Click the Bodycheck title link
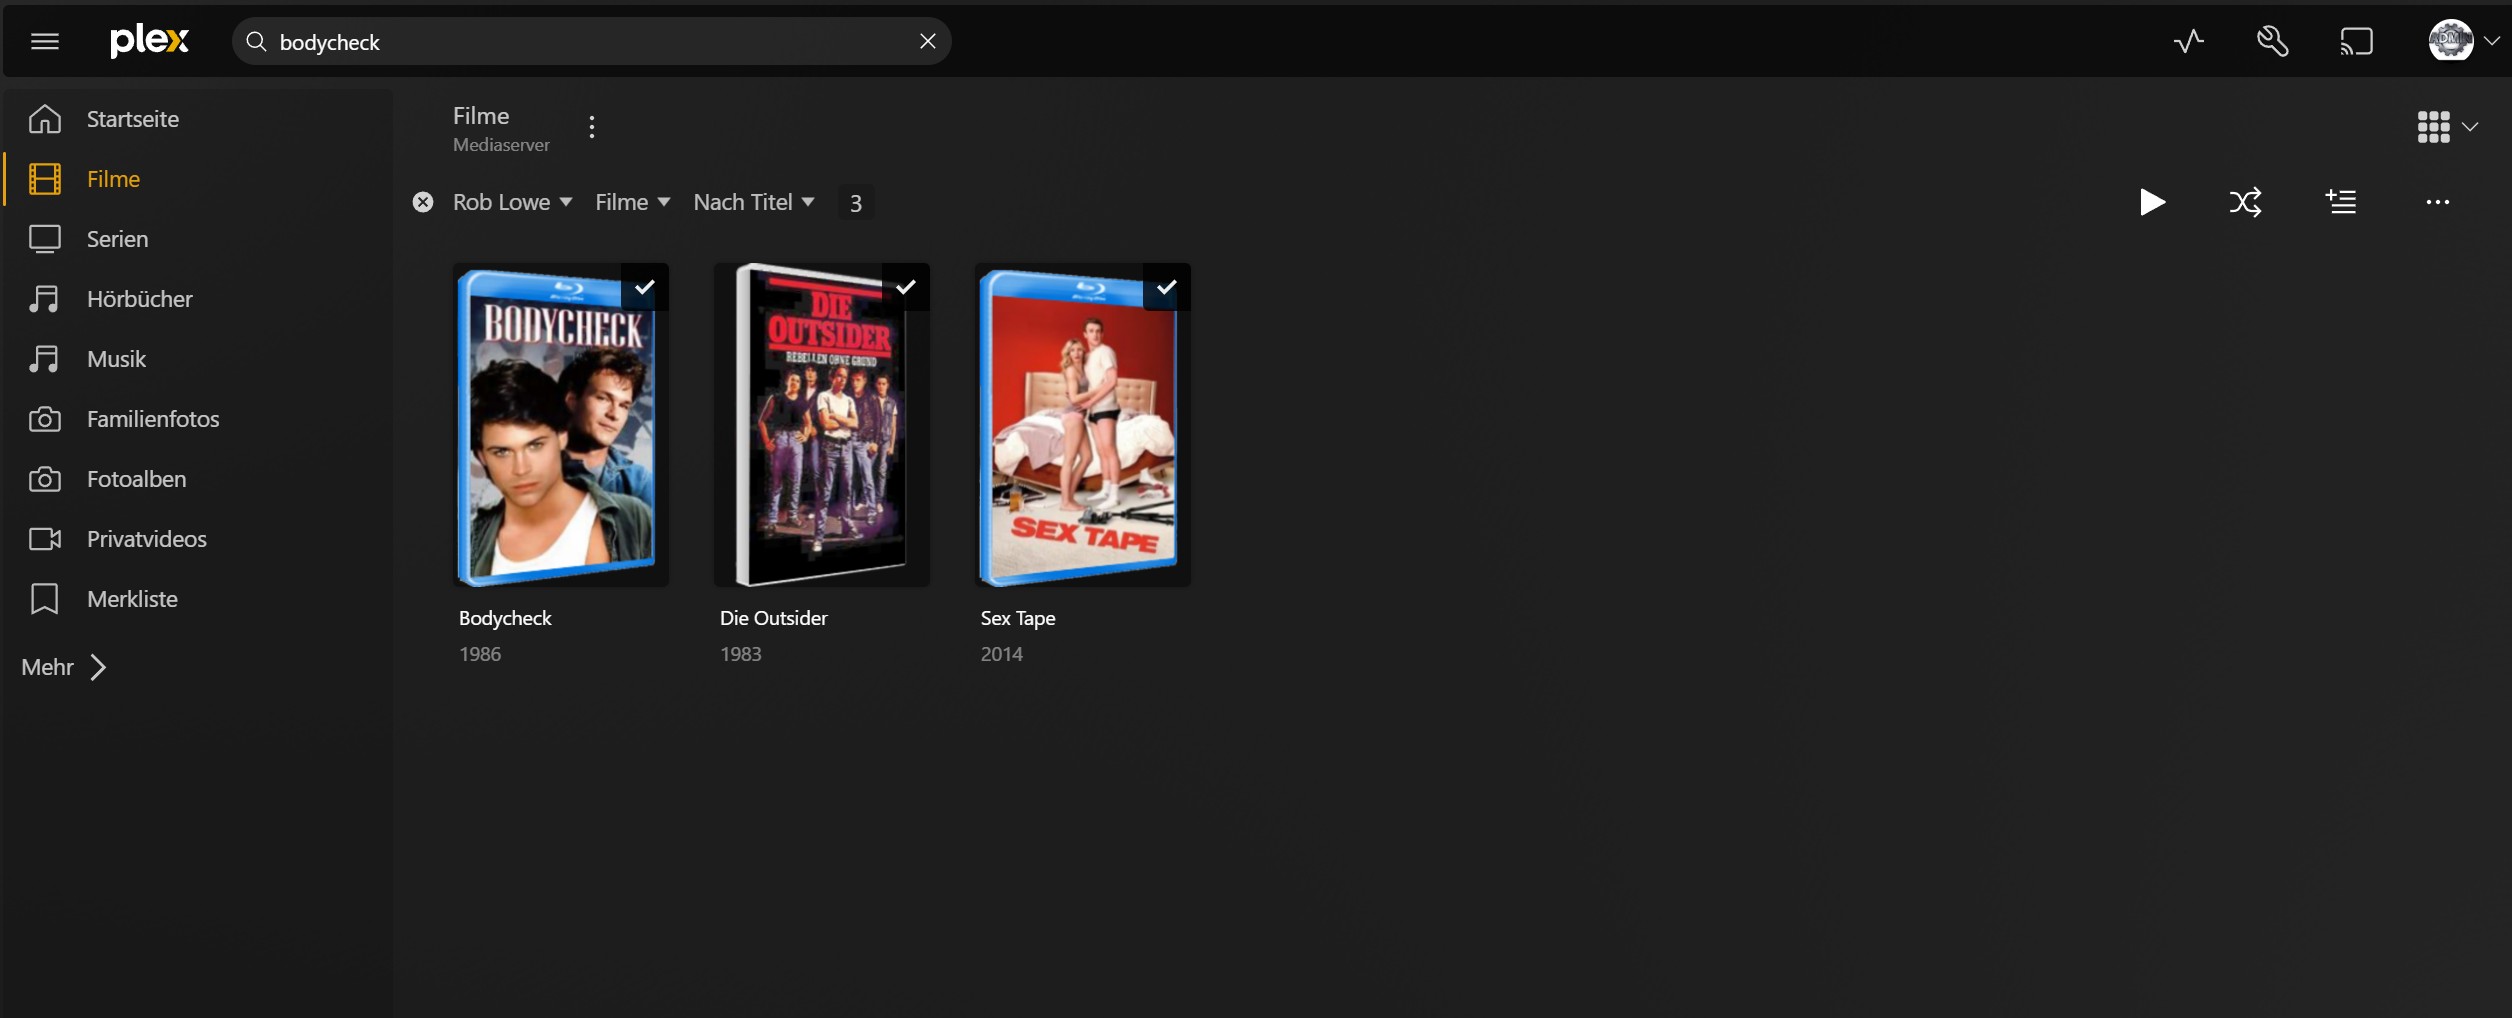 pos(505,618)
